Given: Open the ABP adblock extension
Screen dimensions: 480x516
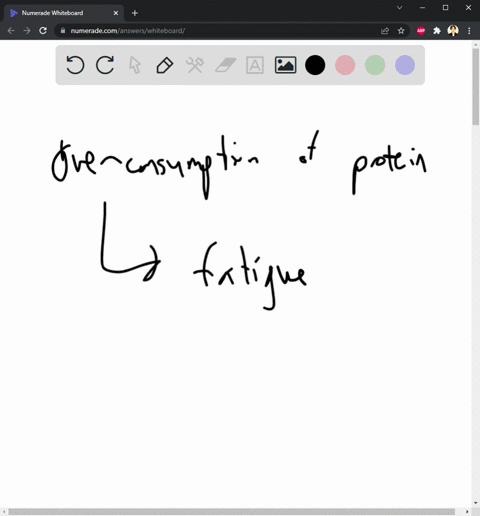Looking at the screenshot, I should [421, 31].
